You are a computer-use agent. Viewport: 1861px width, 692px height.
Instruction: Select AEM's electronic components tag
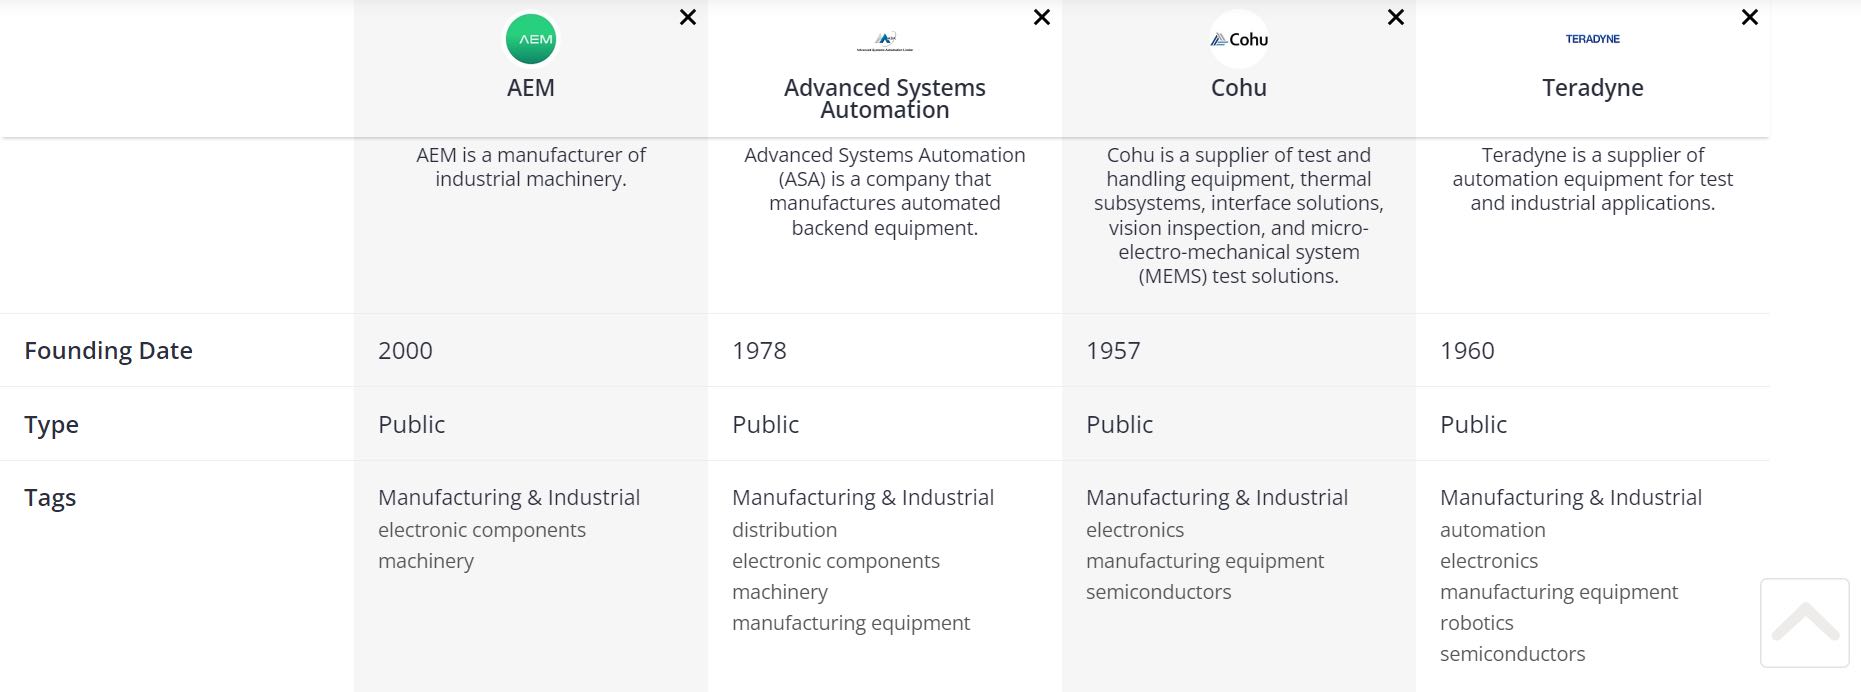coord(482,530)
